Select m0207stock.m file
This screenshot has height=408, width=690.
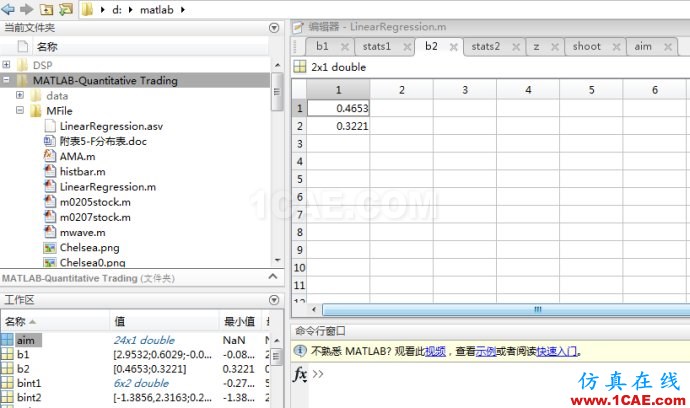pyautogui.click(x=95, y=217)
